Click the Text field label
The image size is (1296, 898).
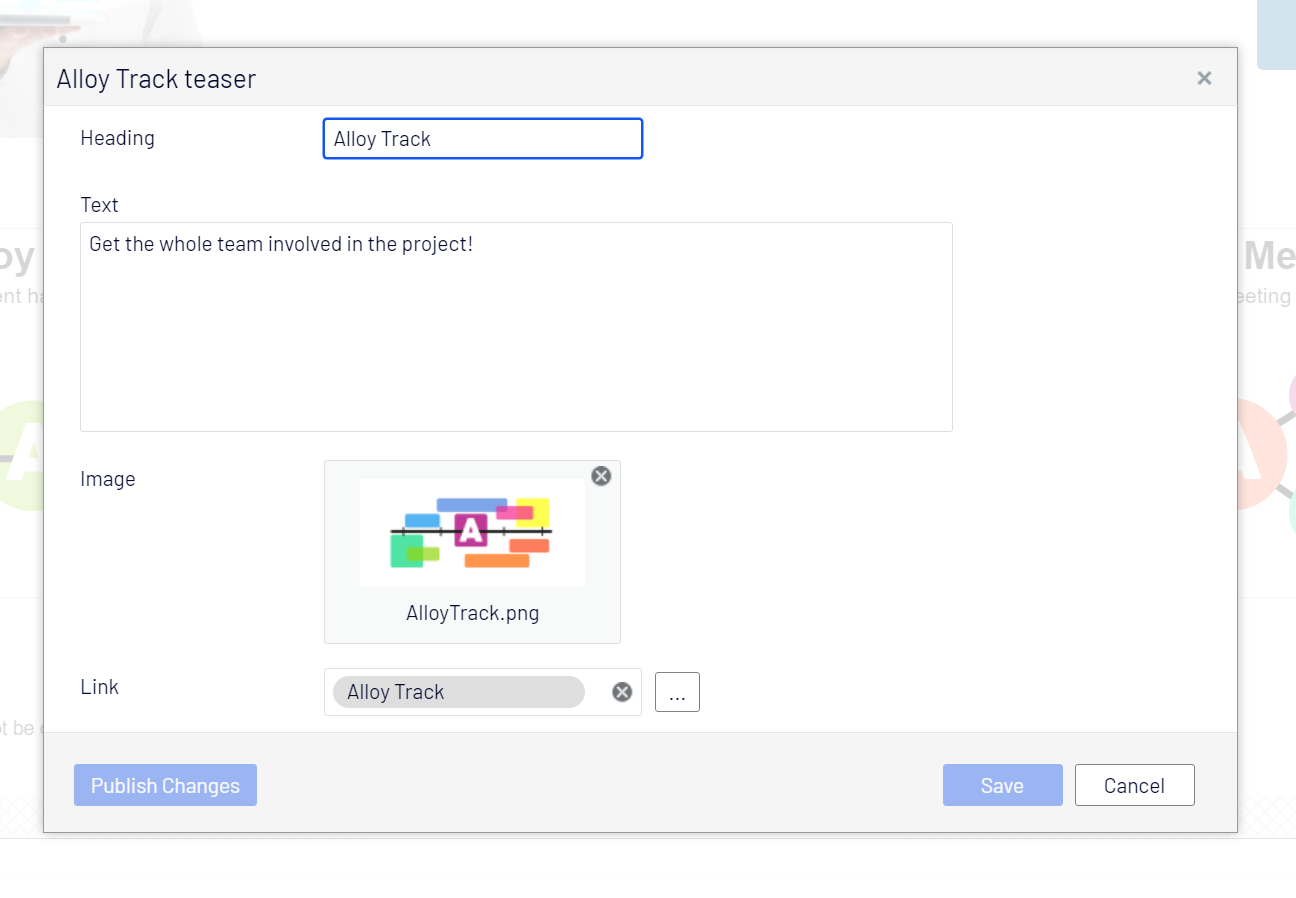point(99,205)
